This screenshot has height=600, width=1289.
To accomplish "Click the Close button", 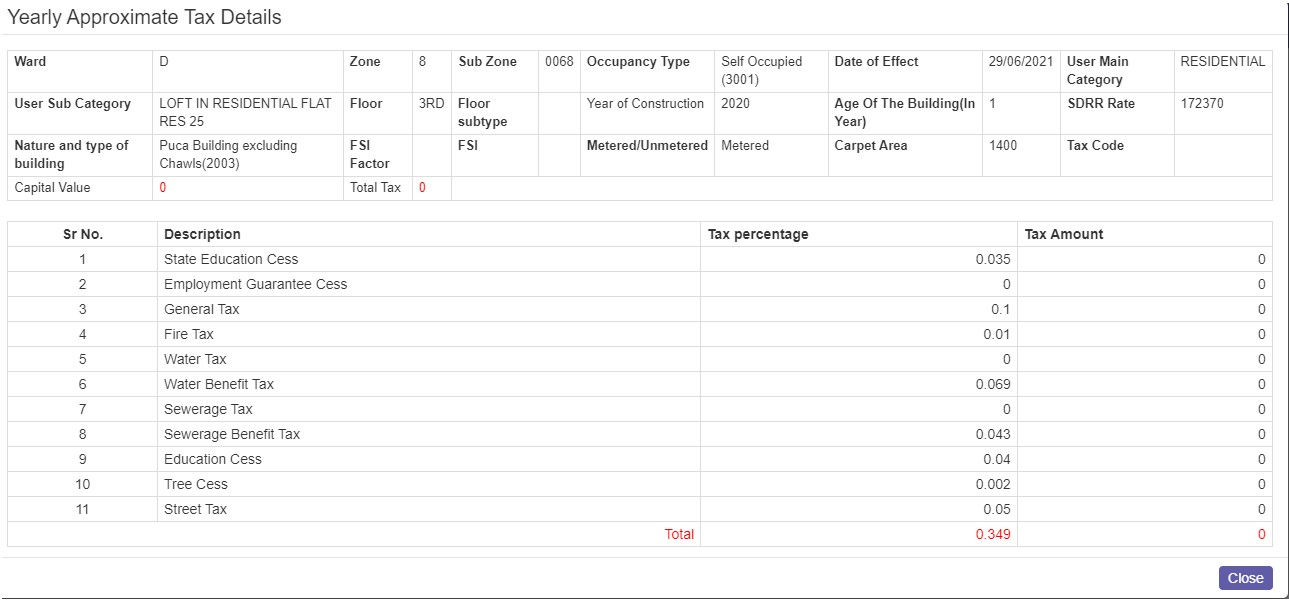I will coord(1245,577).
